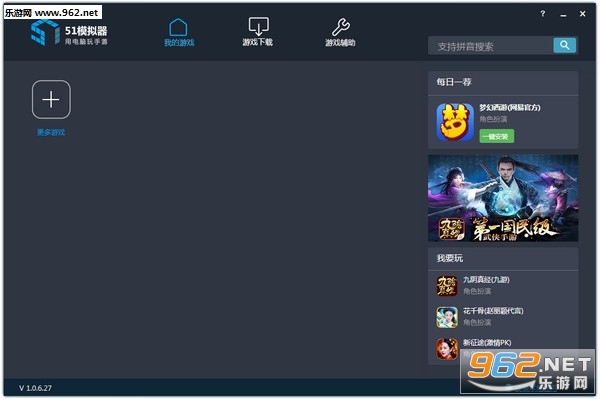Viewport: 600px width, 399px height.
Task: Click the 51模拟器 logo icon
Action: coord(45,33)
